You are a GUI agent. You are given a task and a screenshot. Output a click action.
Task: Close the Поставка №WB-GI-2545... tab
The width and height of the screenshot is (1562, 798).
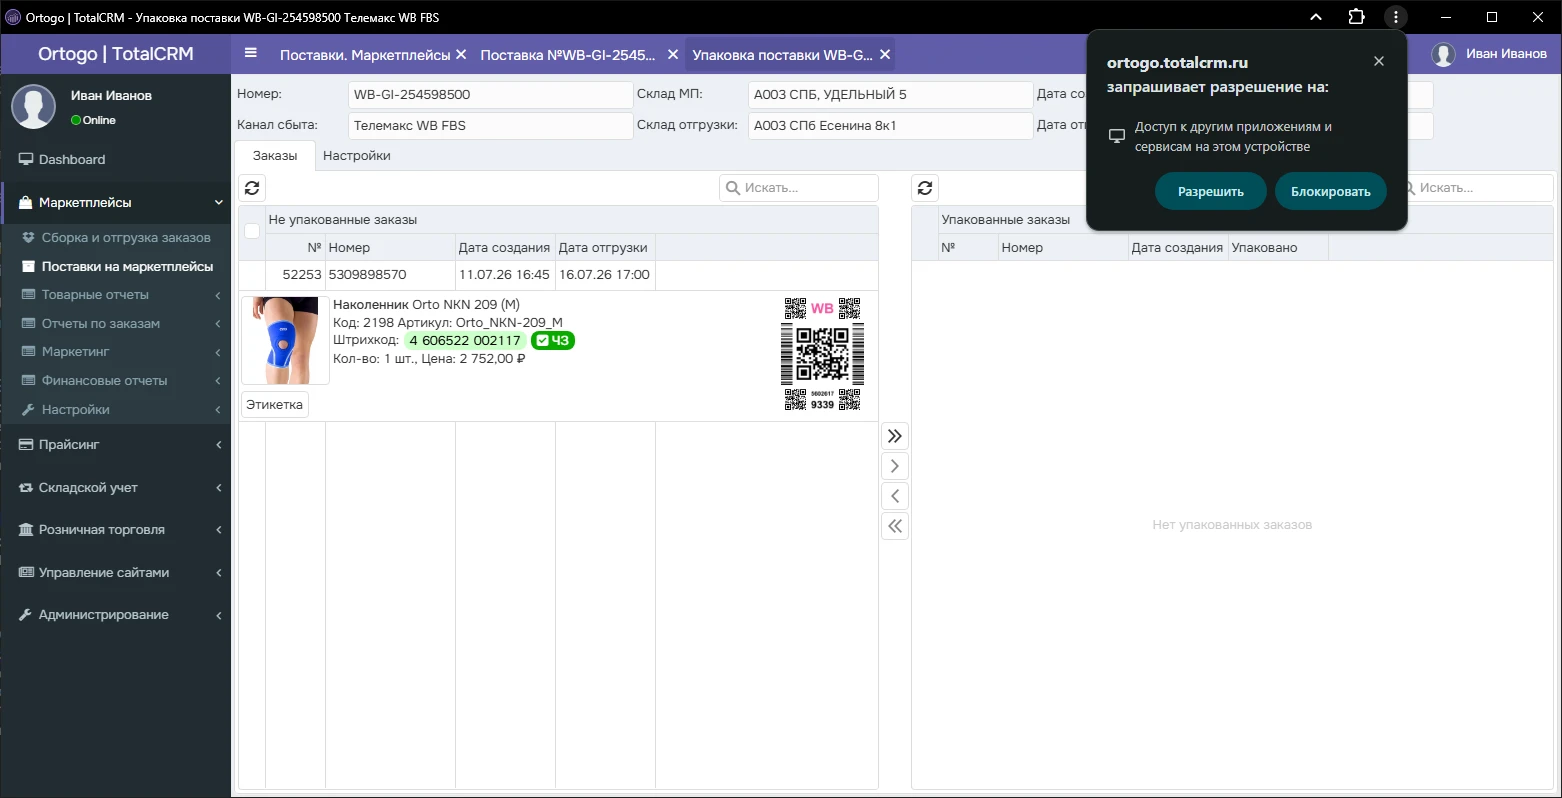coord(673,55)
